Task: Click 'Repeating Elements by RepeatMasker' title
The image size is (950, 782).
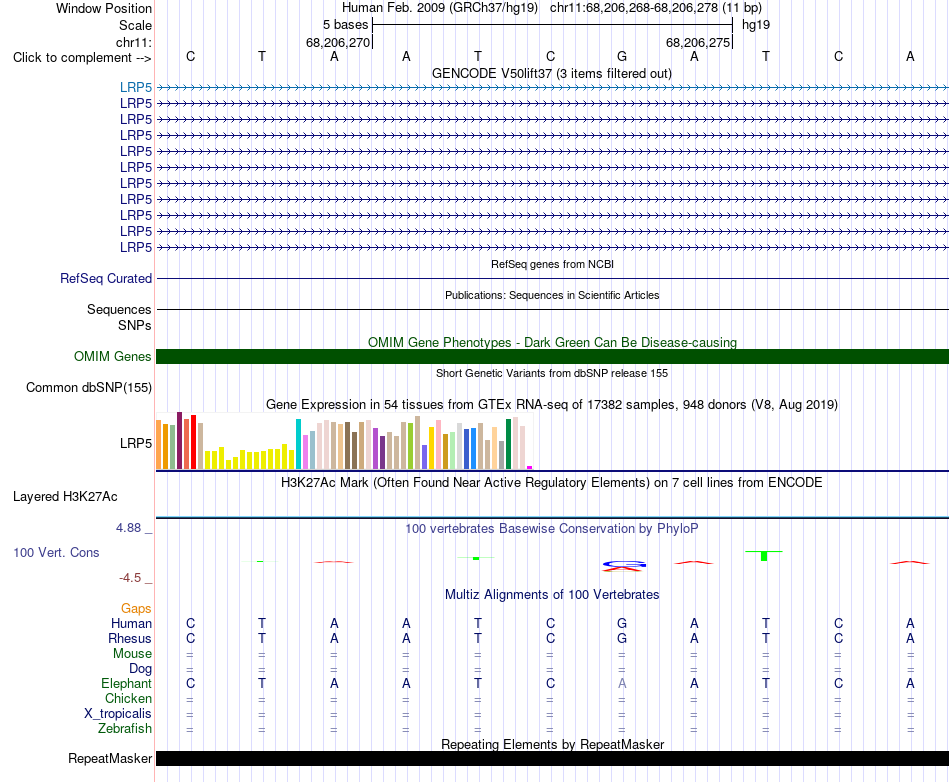Action: point(553,744)
